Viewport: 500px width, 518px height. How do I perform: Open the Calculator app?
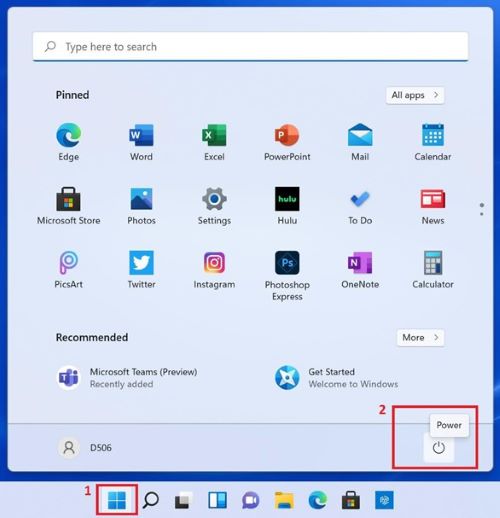click(x=433, y=270)
